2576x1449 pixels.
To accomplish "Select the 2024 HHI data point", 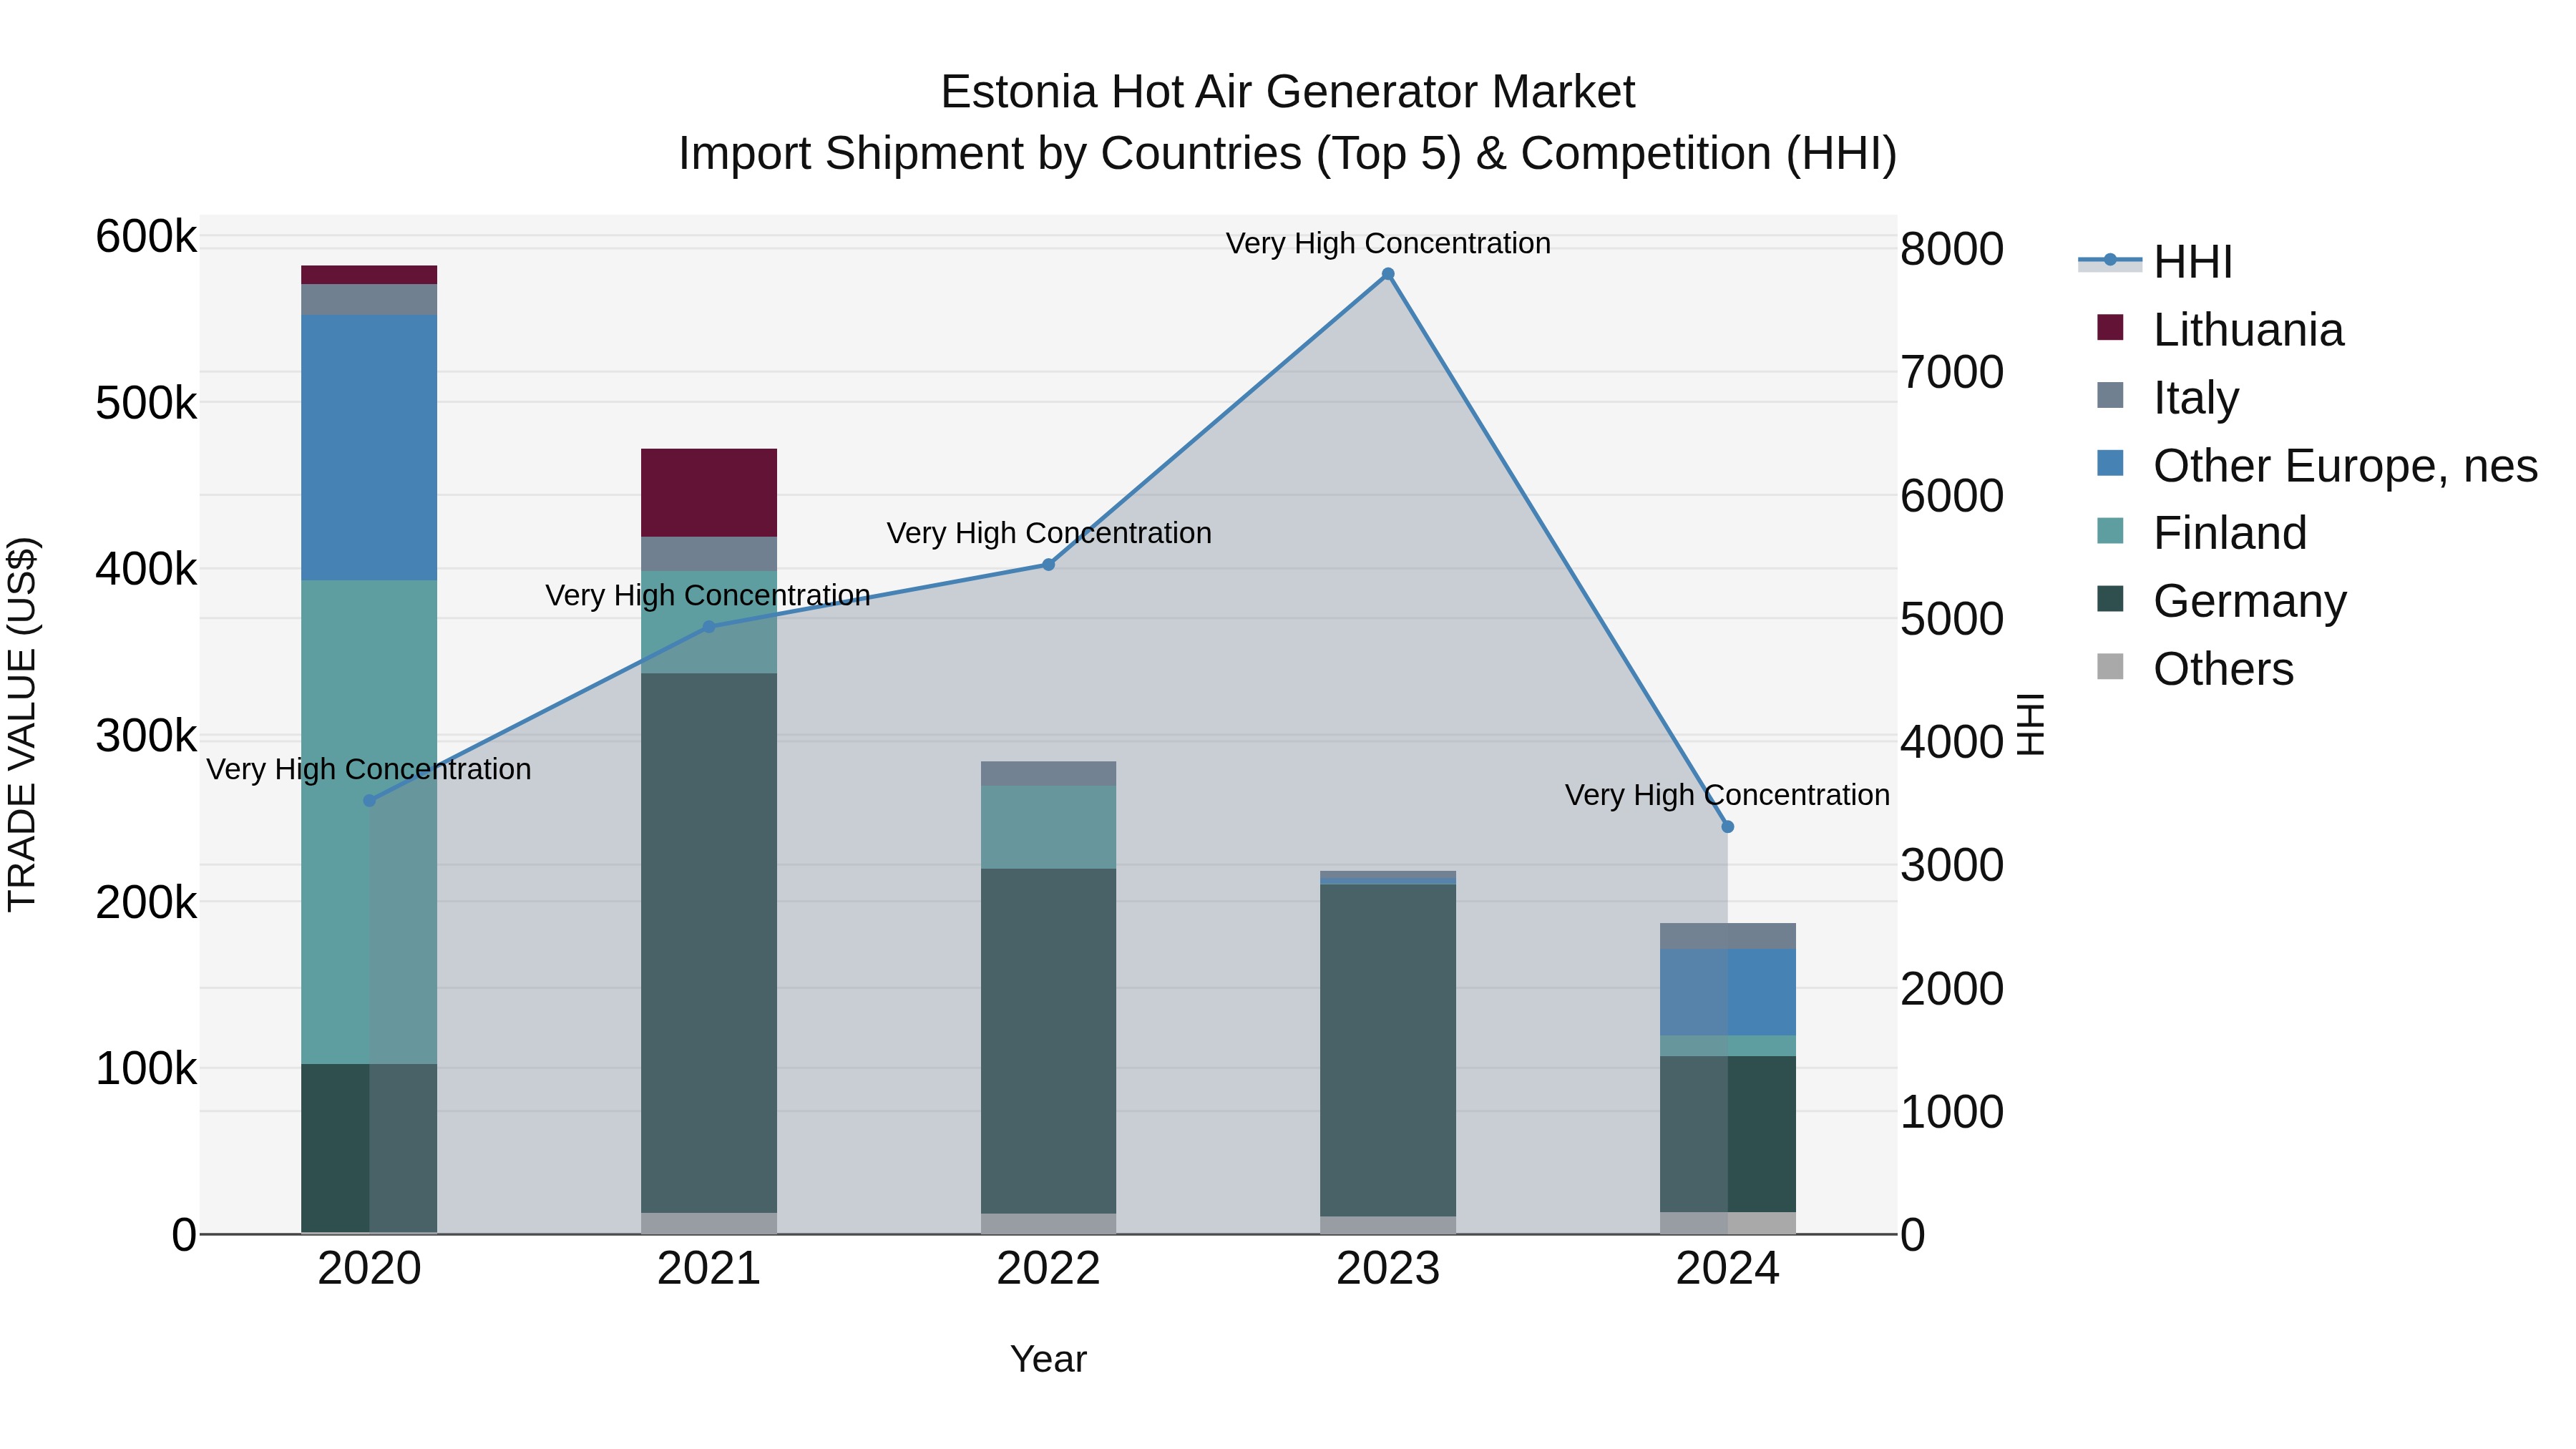I will [x=1727, y=827].
